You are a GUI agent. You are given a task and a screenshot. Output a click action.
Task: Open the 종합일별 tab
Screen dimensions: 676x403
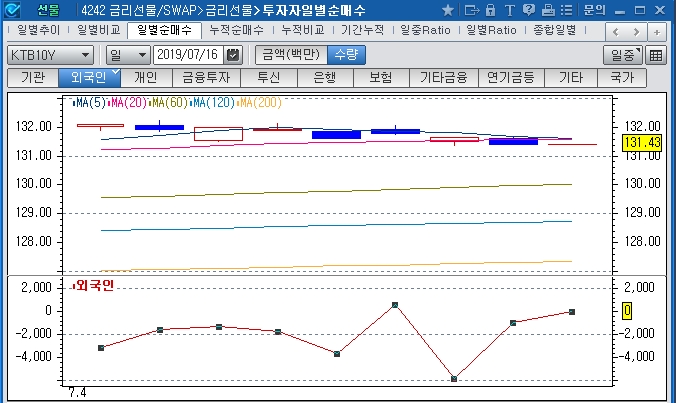[x=555, y=30]
